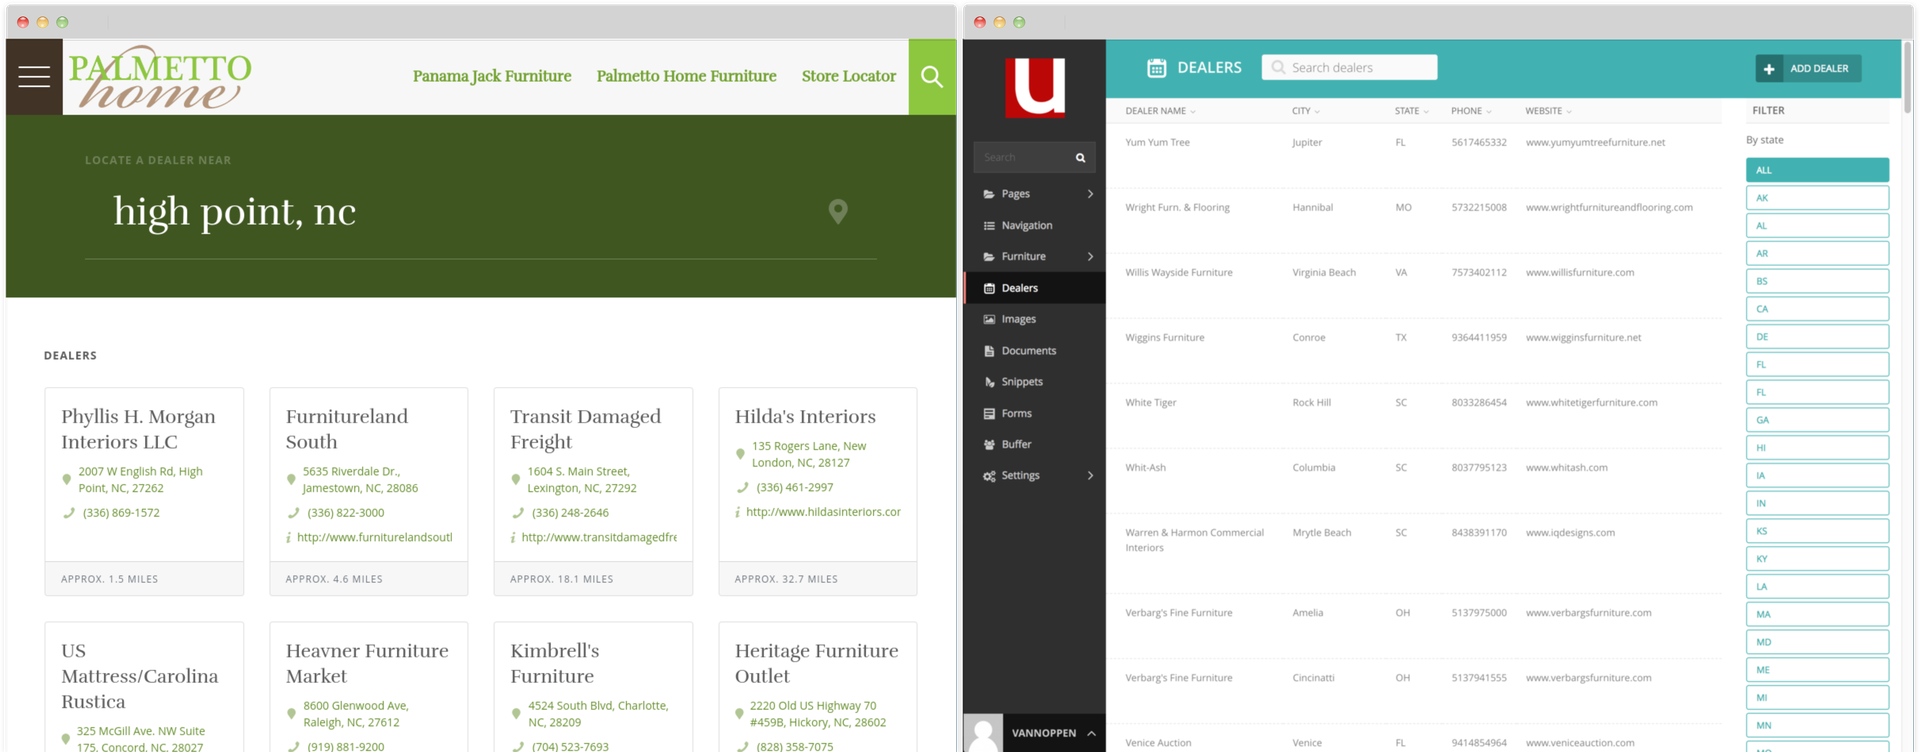This screenshot has width=1920, height=752.
Task: Click the Settings gears icon in sidebar
Action: [x=989, y=476]
